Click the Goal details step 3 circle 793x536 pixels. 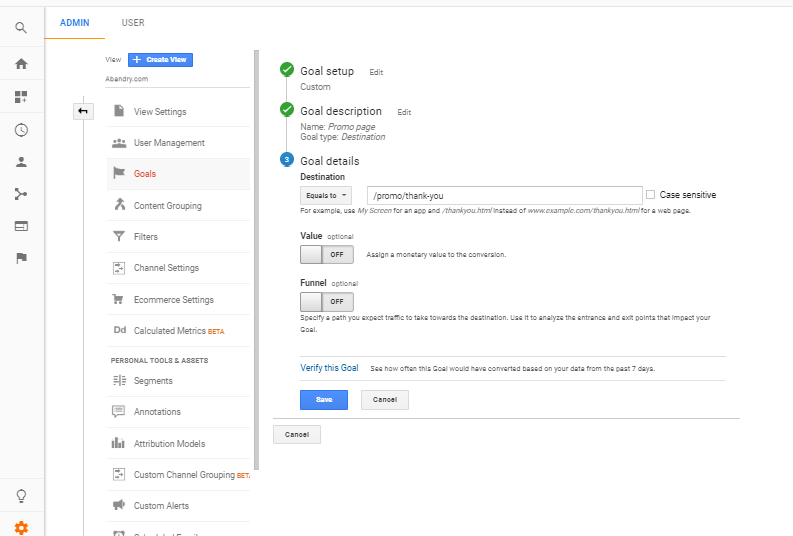pos(287,160)
